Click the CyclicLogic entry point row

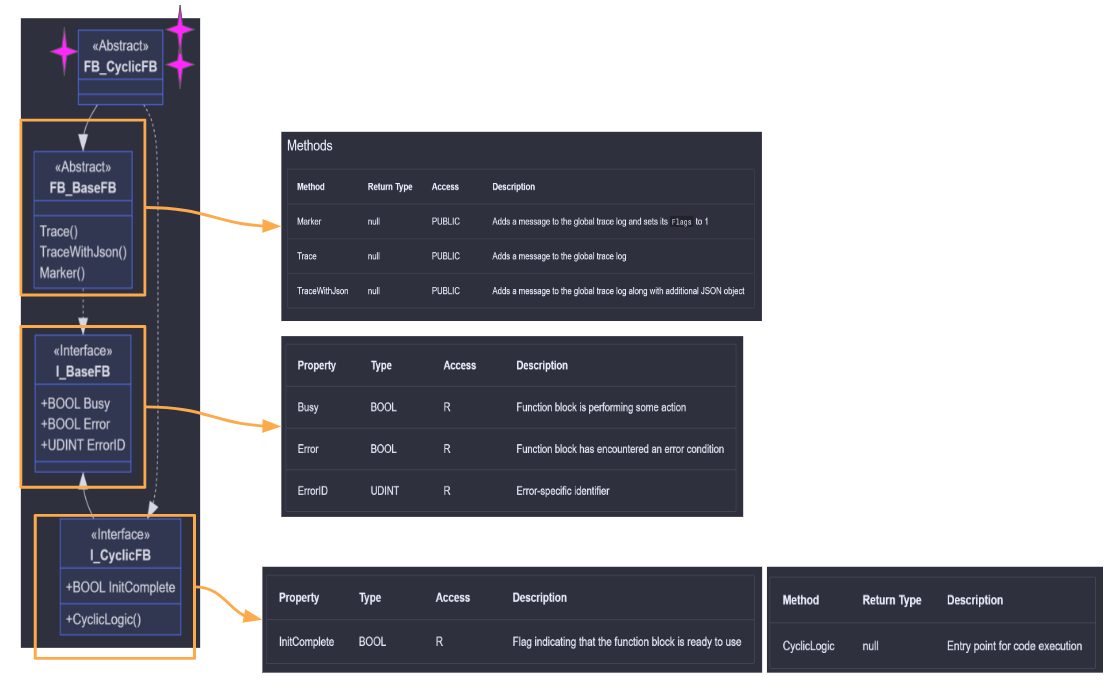click(808, 646)
